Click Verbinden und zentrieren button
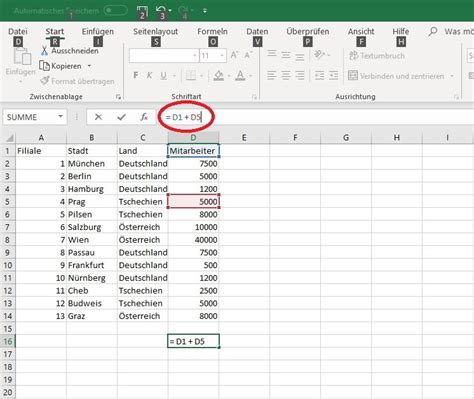 click(x=396, y=76)
